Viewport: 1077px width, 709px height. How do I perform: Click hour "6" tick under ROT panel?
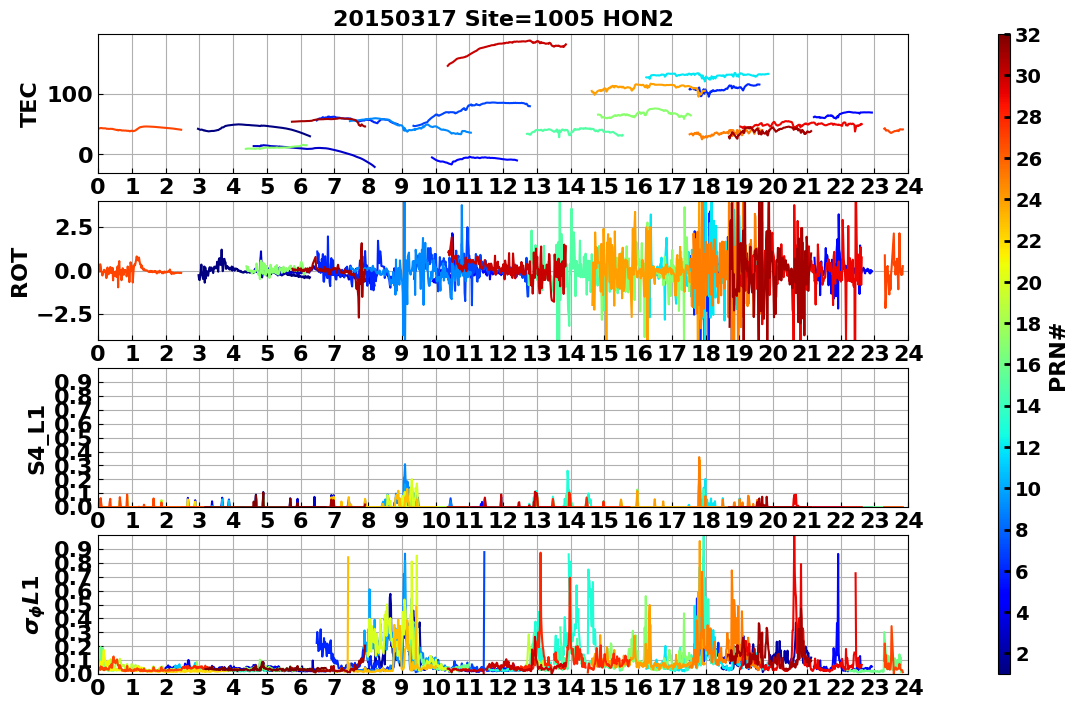tap(301, 353)
